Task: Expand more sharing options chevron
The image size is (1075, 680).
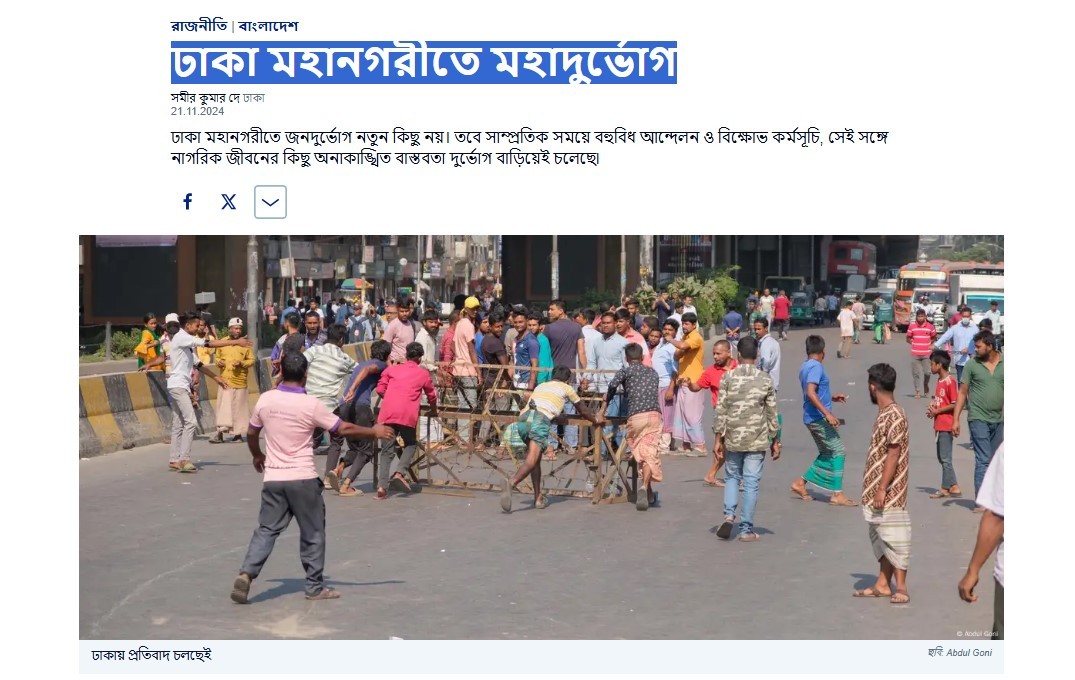Action: 270,202
